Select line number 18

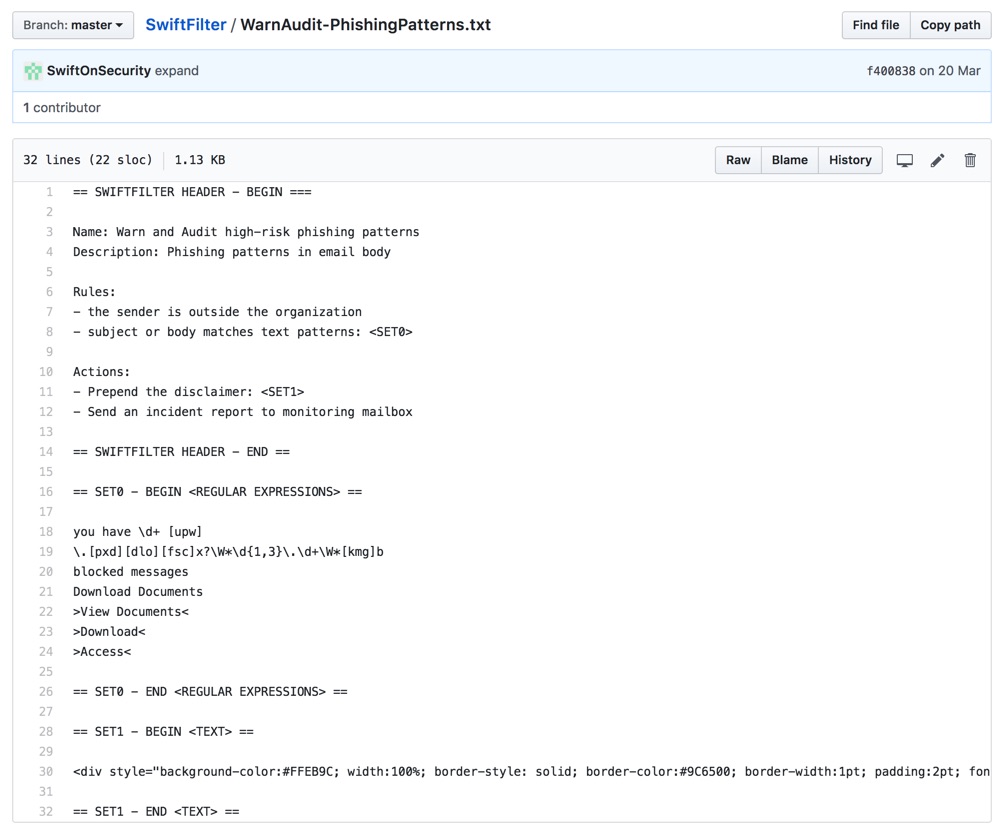coord(45,531)
